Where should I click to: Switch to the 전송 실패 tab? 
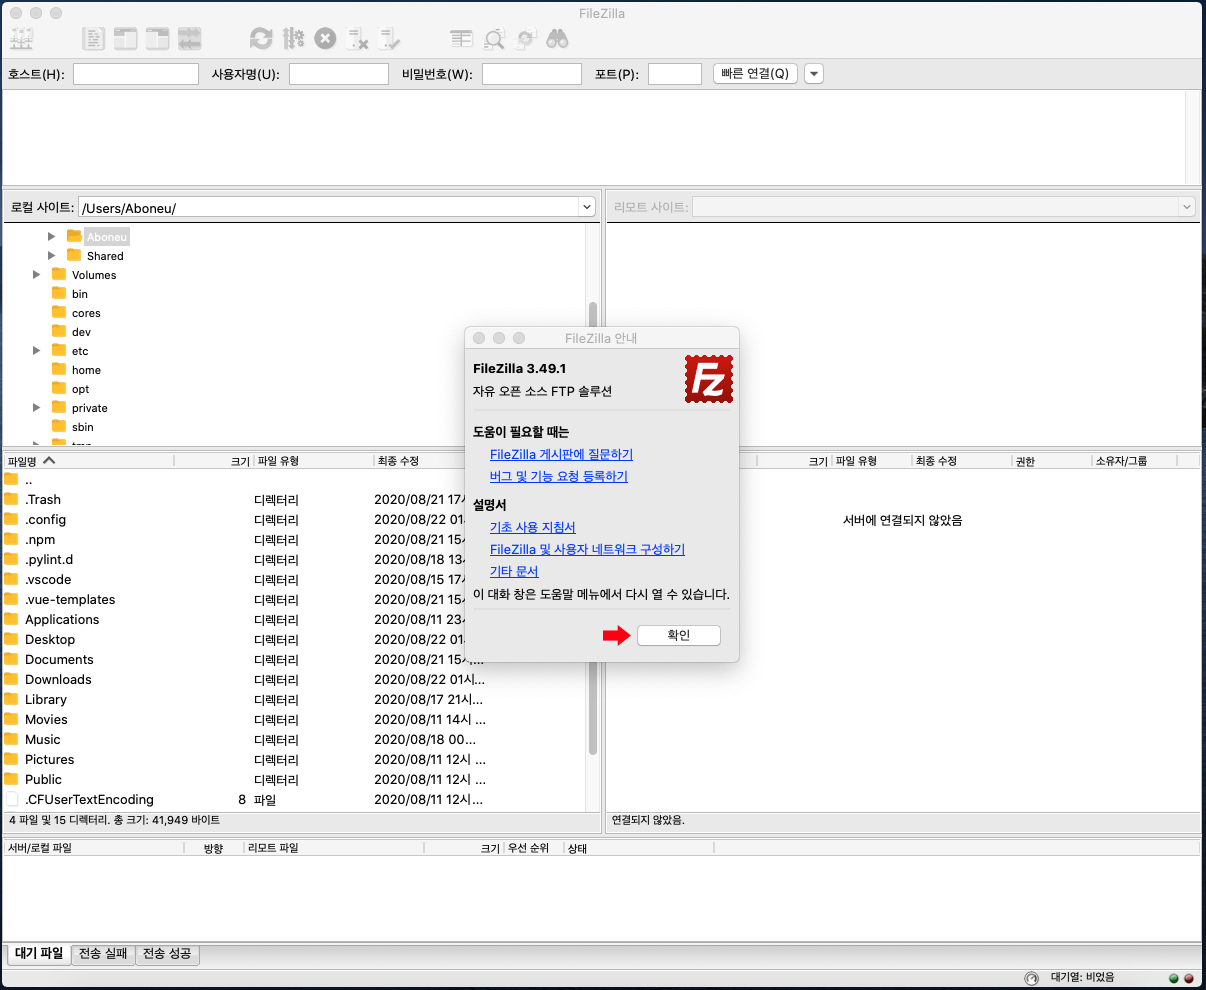click(x=104, y=954)
